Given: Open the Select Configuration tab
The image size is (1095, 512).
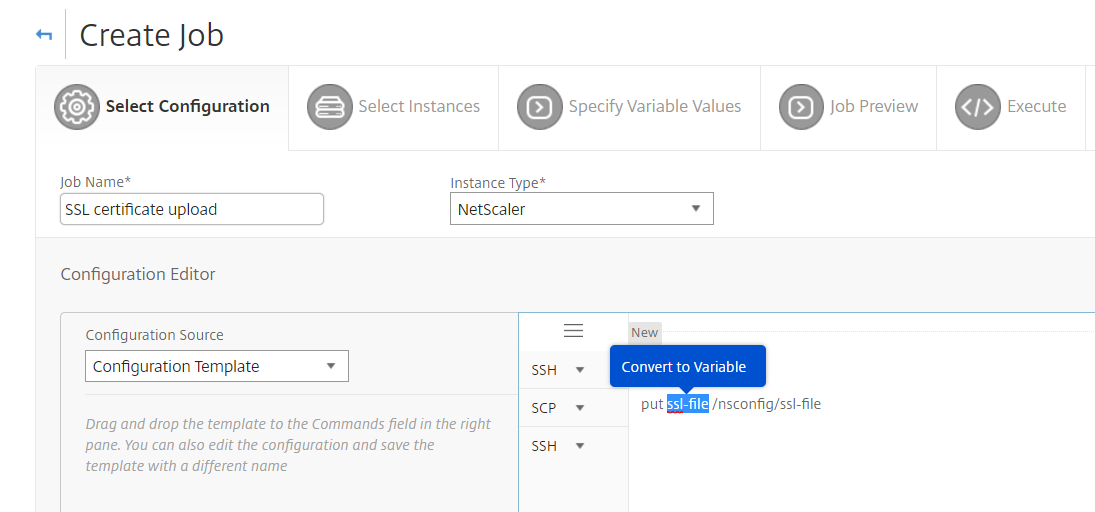Looking at the screenshot, I should click(162, 108).
